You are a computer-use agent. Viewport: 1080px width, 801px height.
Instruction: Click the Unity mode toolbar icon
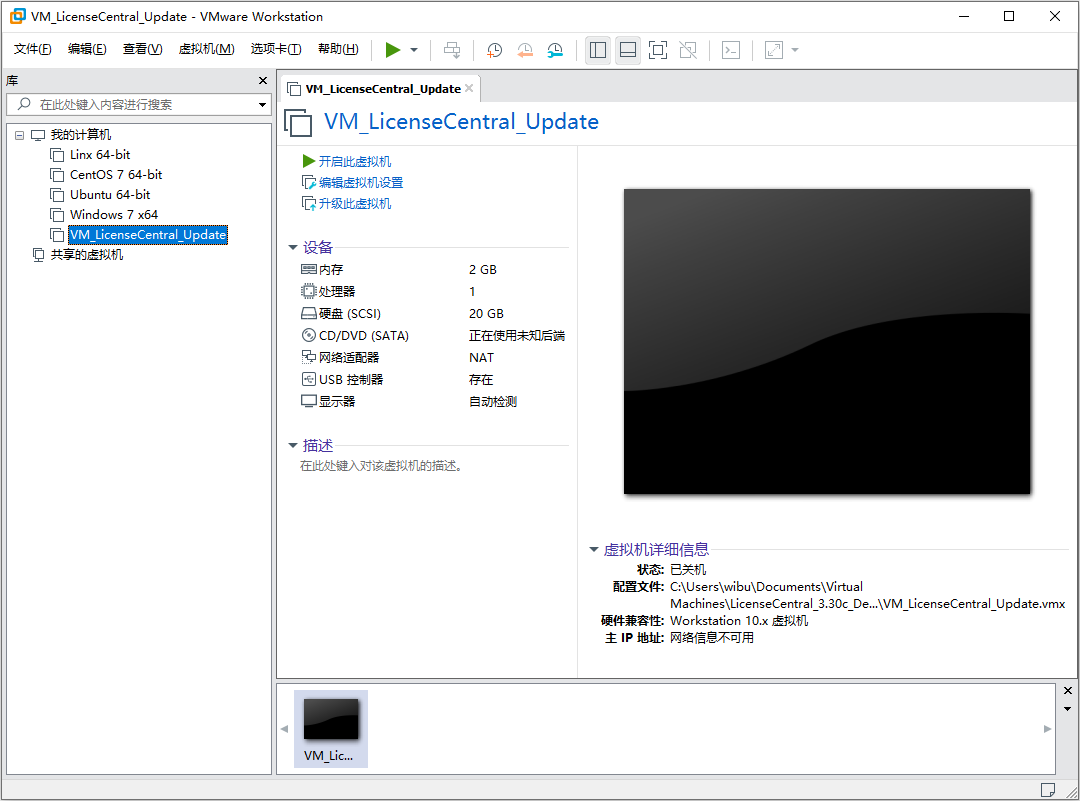(688, 50)
